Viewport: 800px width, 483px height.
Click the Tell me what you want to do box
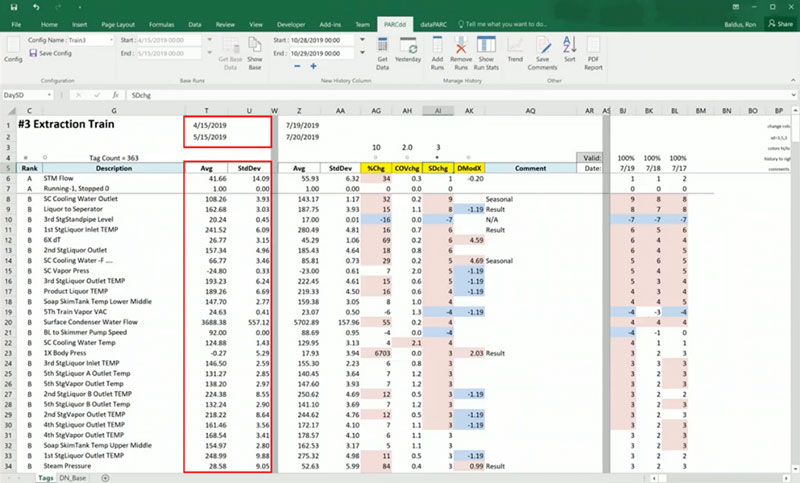(503, 24)
